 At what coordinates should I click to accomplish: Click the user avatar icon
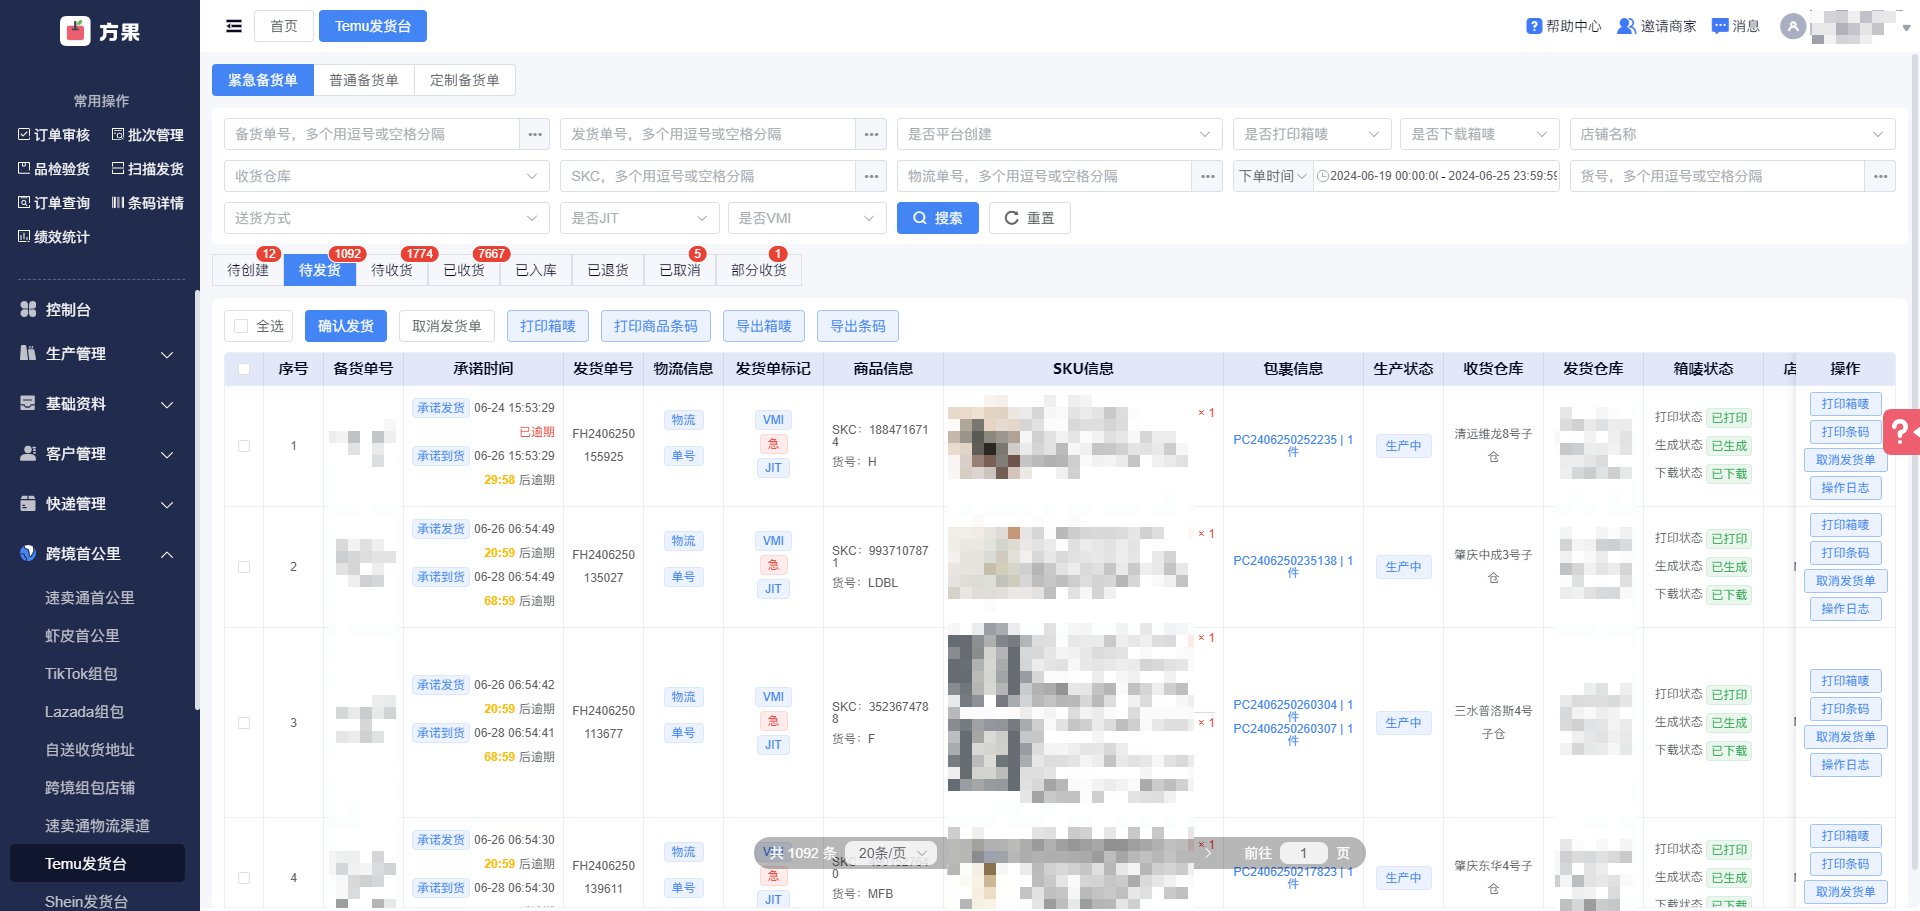coord(1793,27)
